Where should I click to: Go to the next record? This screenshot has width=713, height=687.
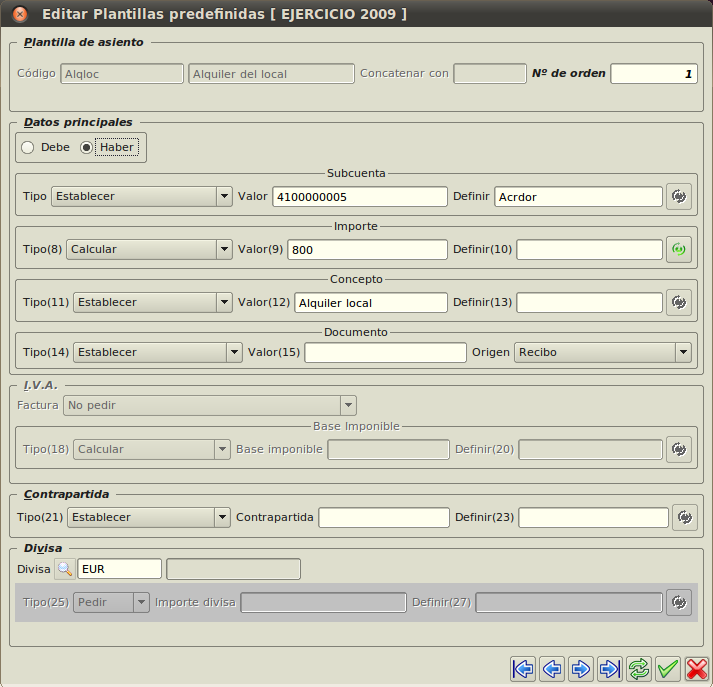pyautogui.click(x=581, y=669)
